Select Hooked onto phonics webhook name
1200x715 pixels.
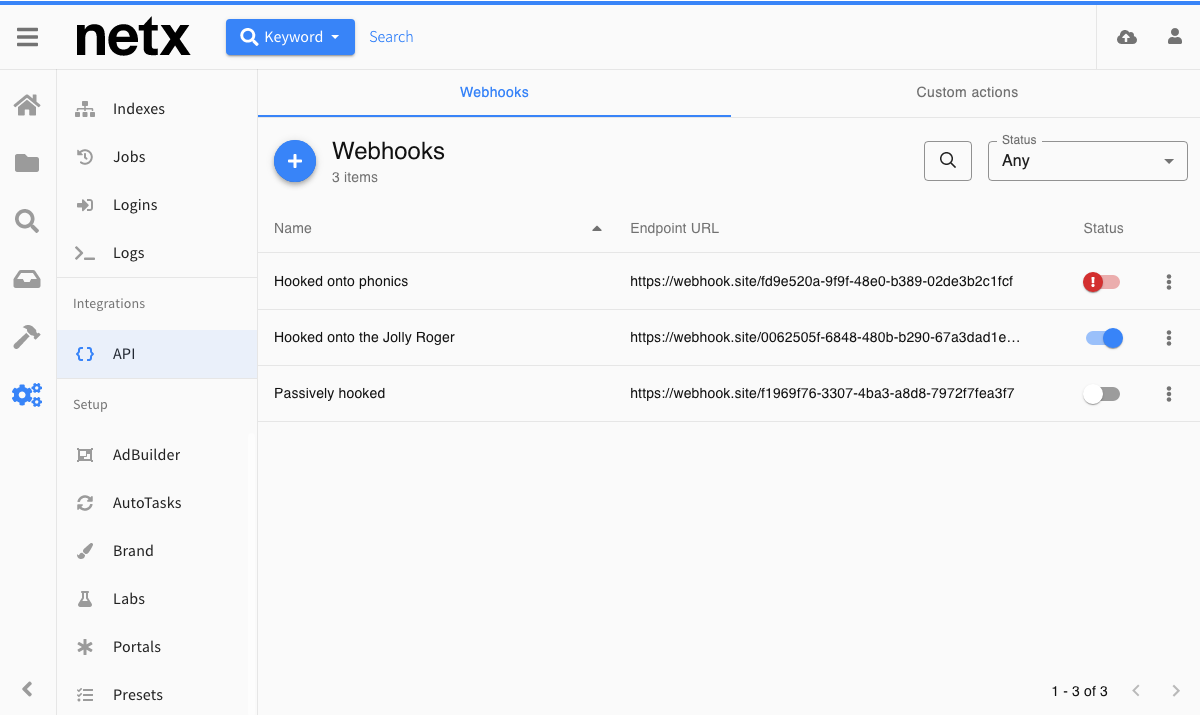[x=341, y=281]
